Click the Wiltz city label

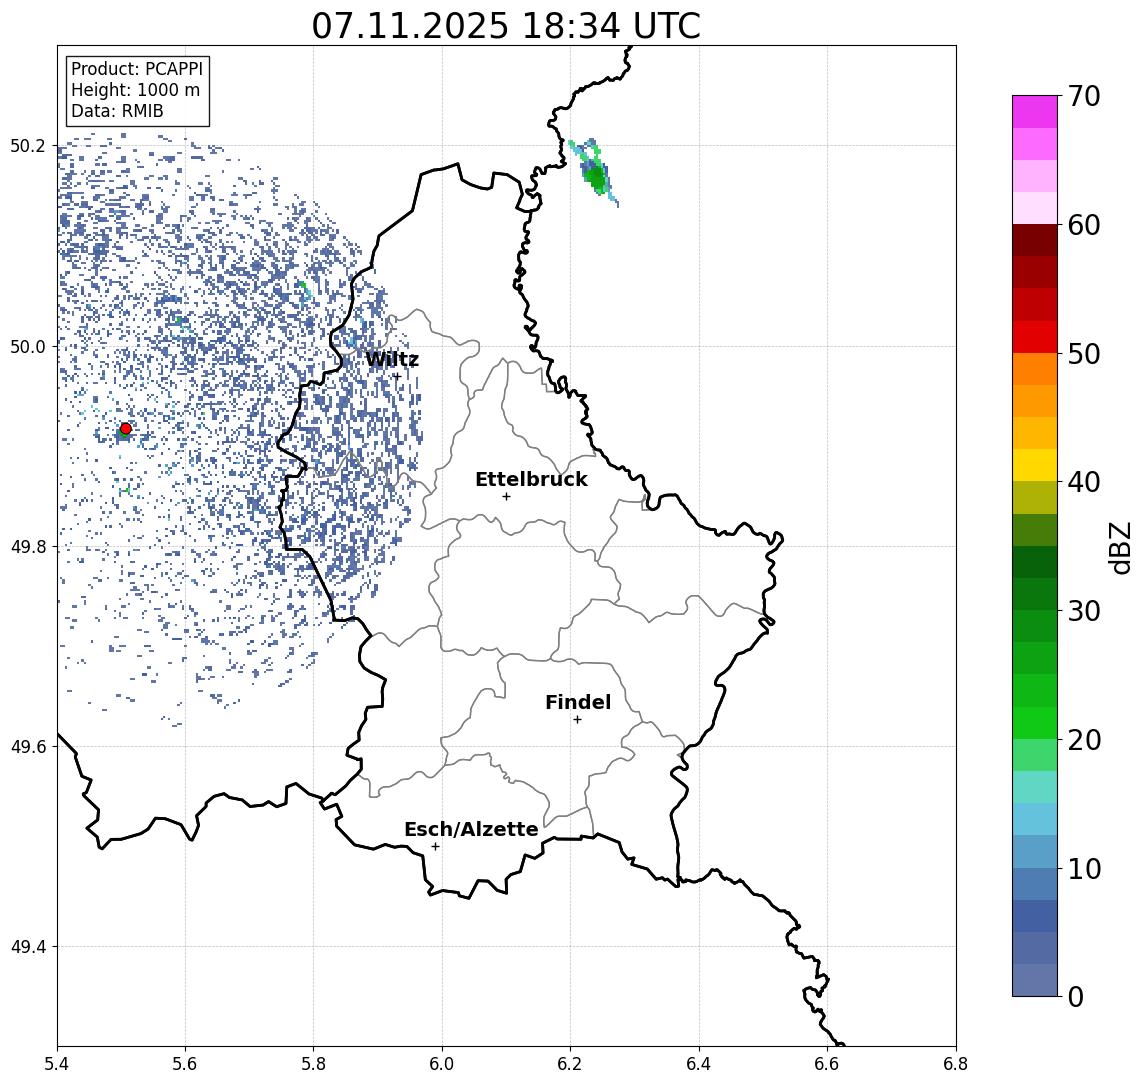point(392,359)
